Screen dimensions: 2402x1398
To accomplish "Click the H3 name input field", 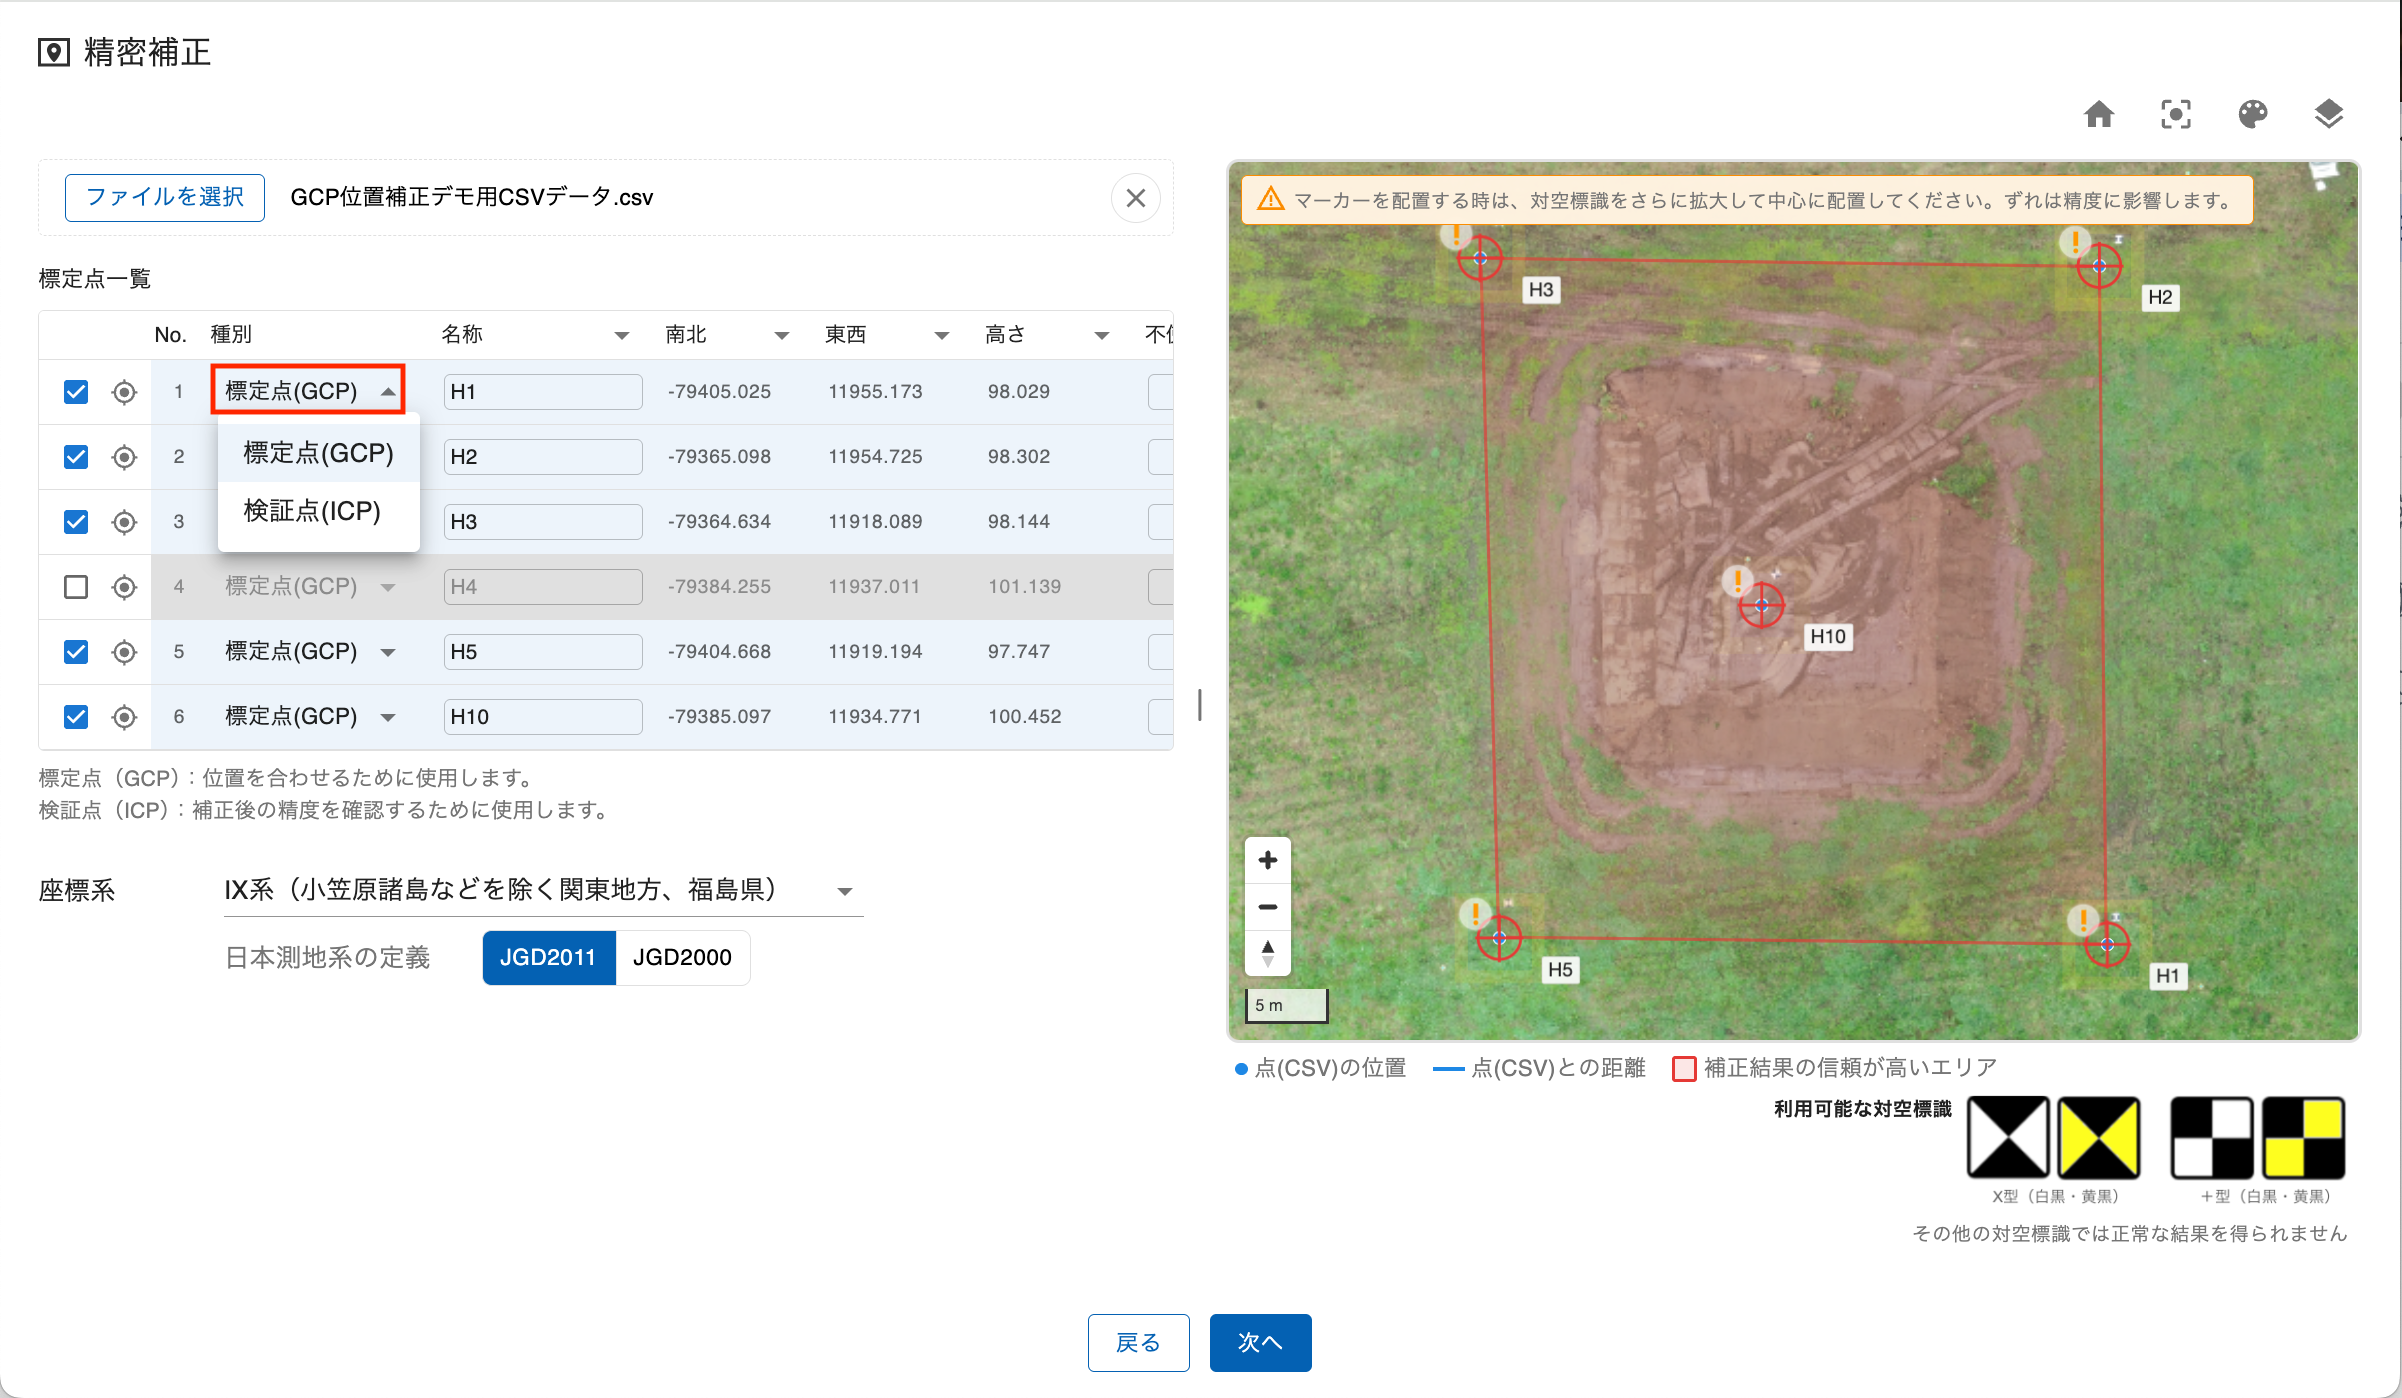I will click(x=542, y=522).
